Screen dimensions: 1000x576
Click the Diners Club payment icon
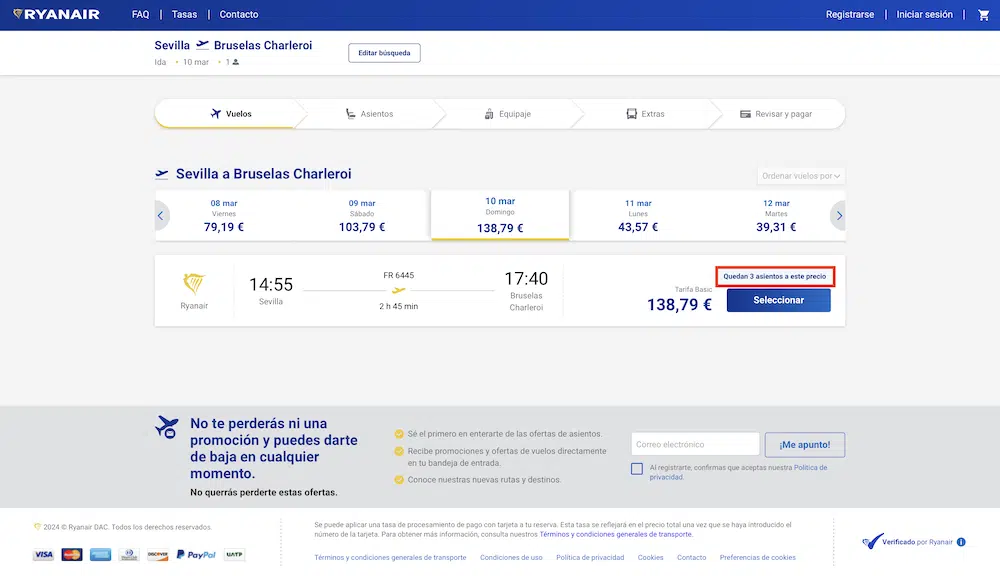click(129, 554)
